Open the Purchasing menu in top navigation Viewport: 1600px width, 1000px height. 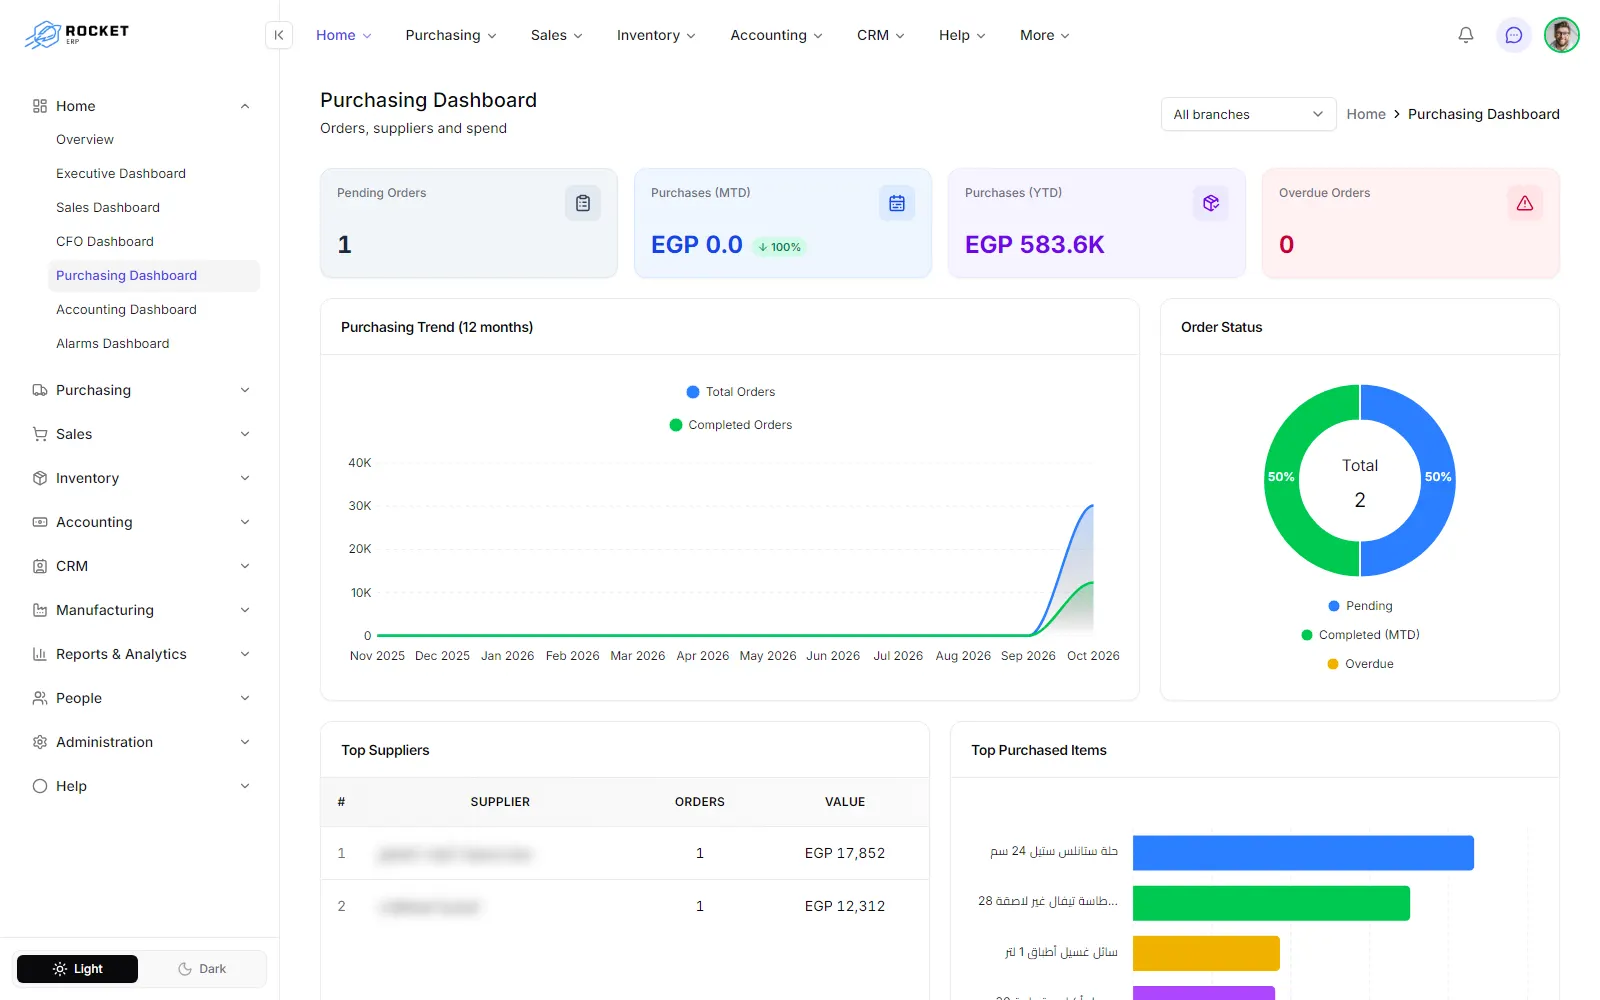(450, 35)
